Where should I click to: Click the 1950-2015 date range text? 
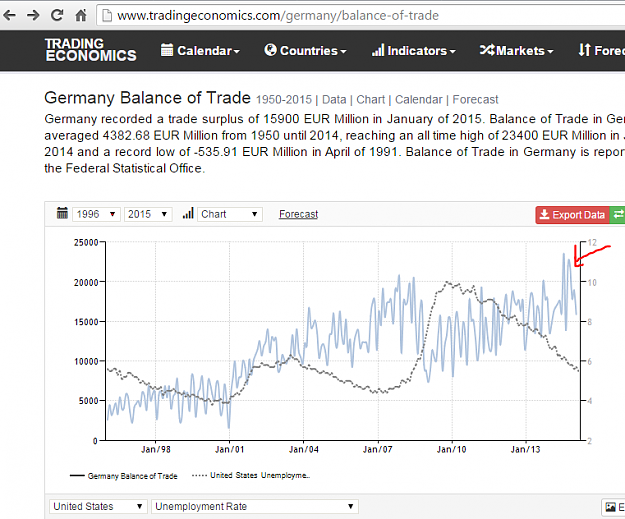click(284, 99)
